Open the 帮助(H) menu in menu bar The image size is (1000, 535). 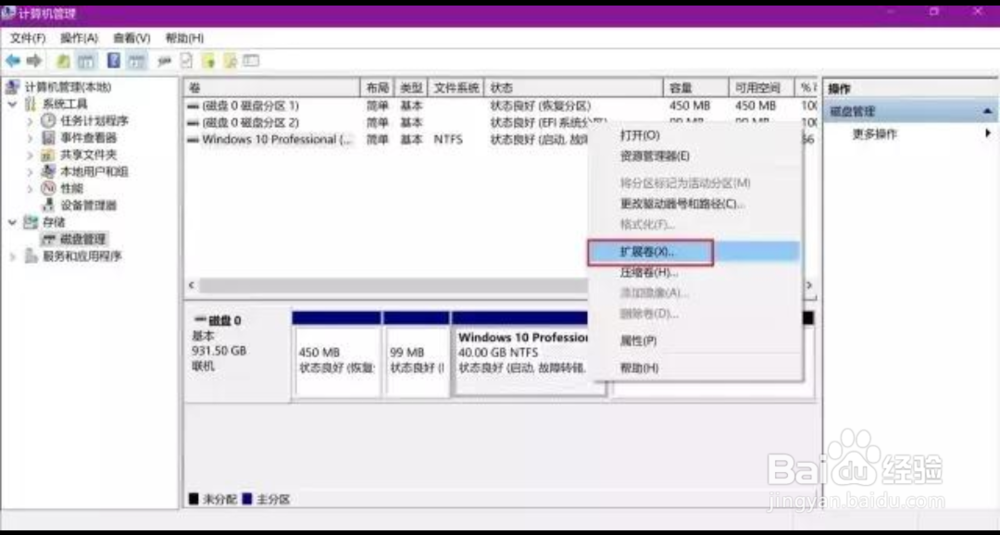pyautogui.click(x=184, y=38)
